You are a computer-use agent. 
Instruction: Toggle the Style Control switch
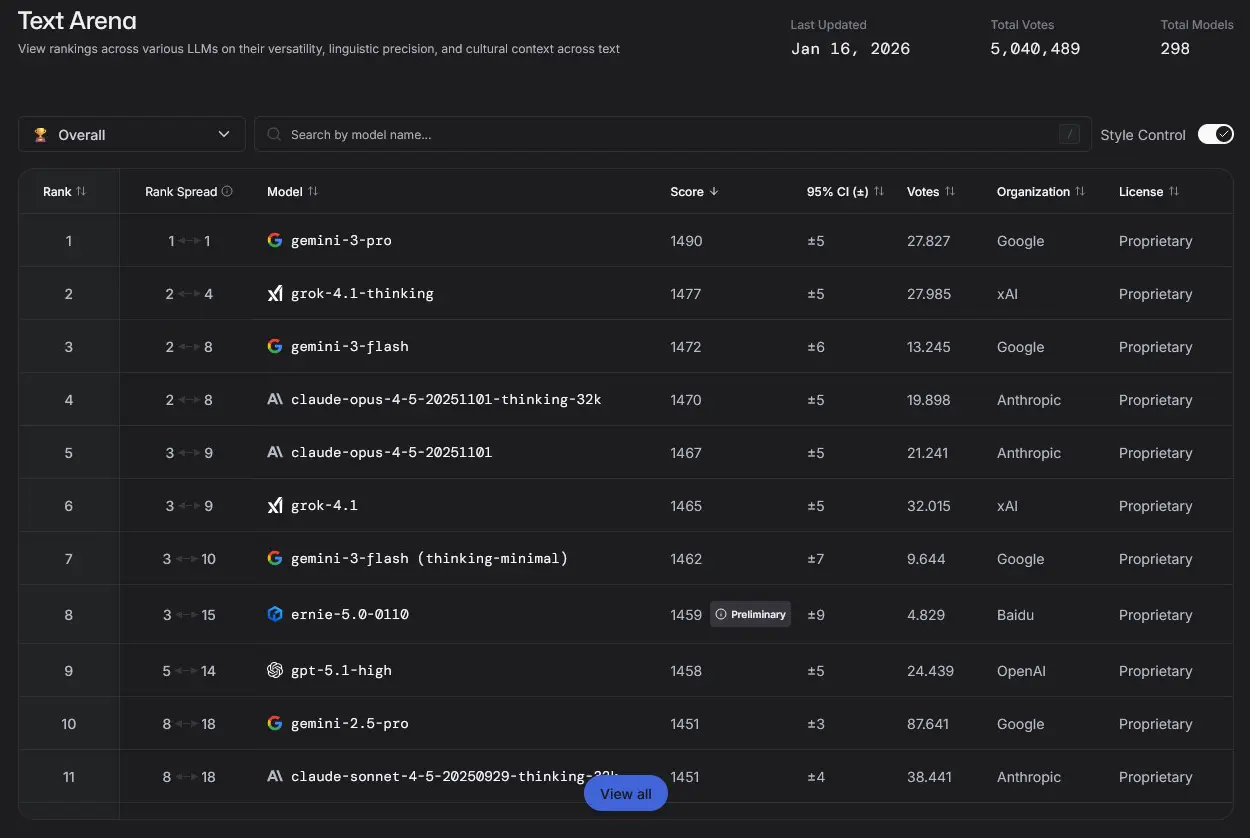coord(1215,134)
